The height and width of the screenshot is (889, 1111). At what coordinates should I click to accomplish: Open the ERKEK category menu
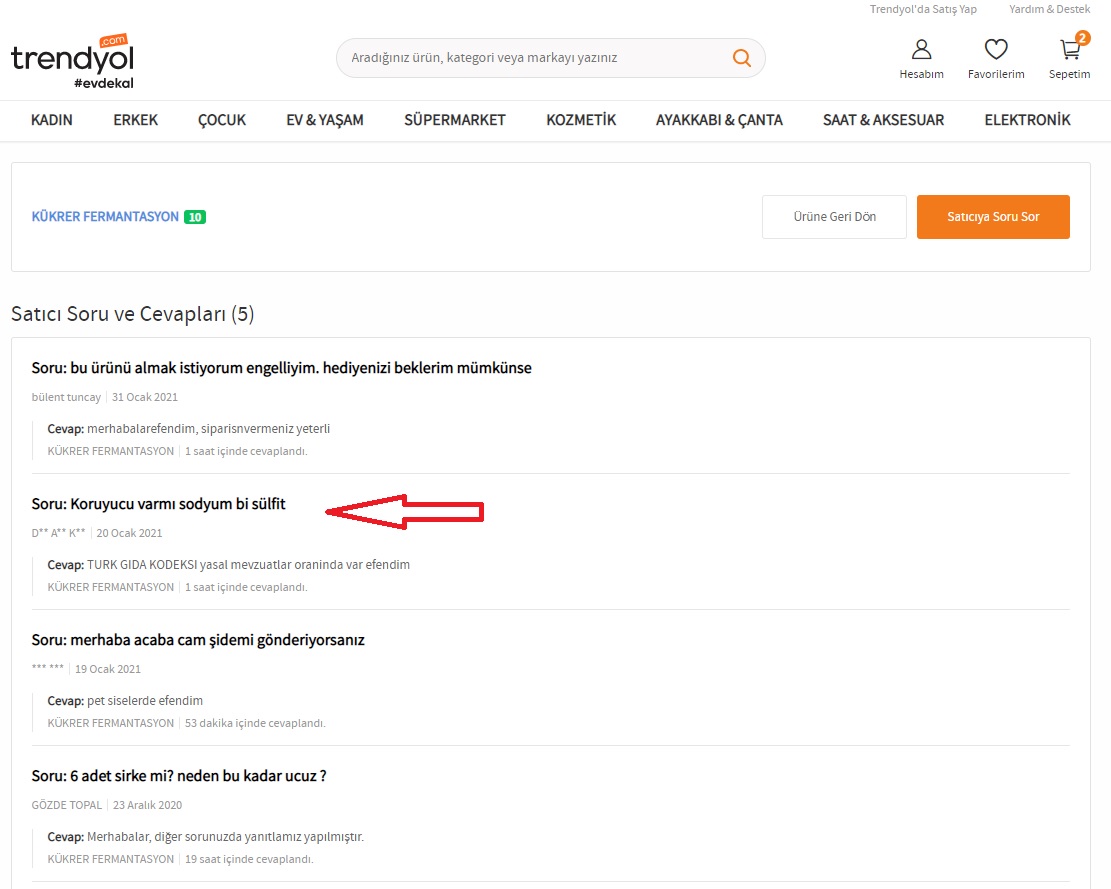135,120
